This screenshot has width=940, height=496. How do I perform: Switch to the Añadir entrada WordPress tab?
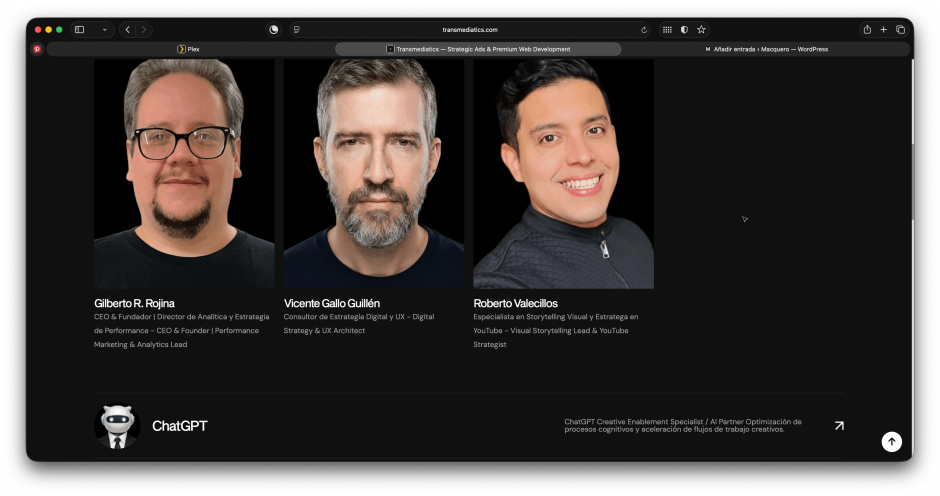pos(766,49)
